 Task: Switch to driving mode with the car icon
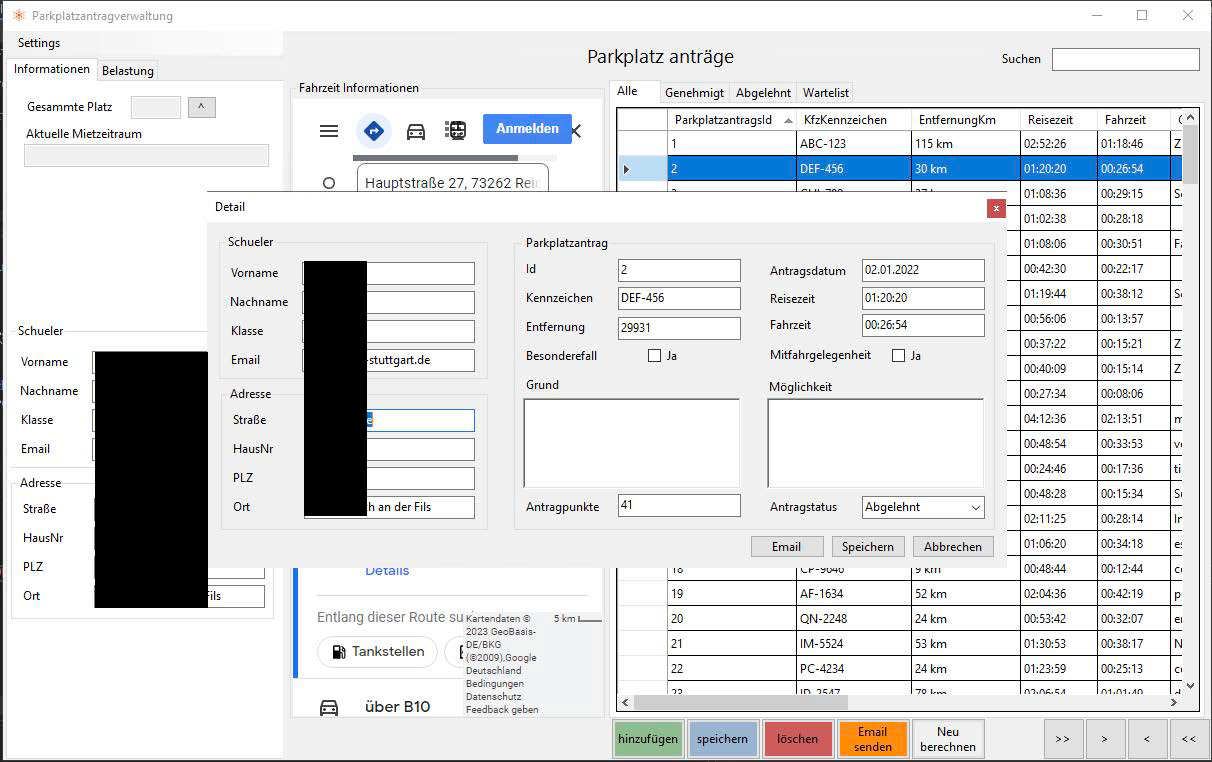tap(415, 131)
